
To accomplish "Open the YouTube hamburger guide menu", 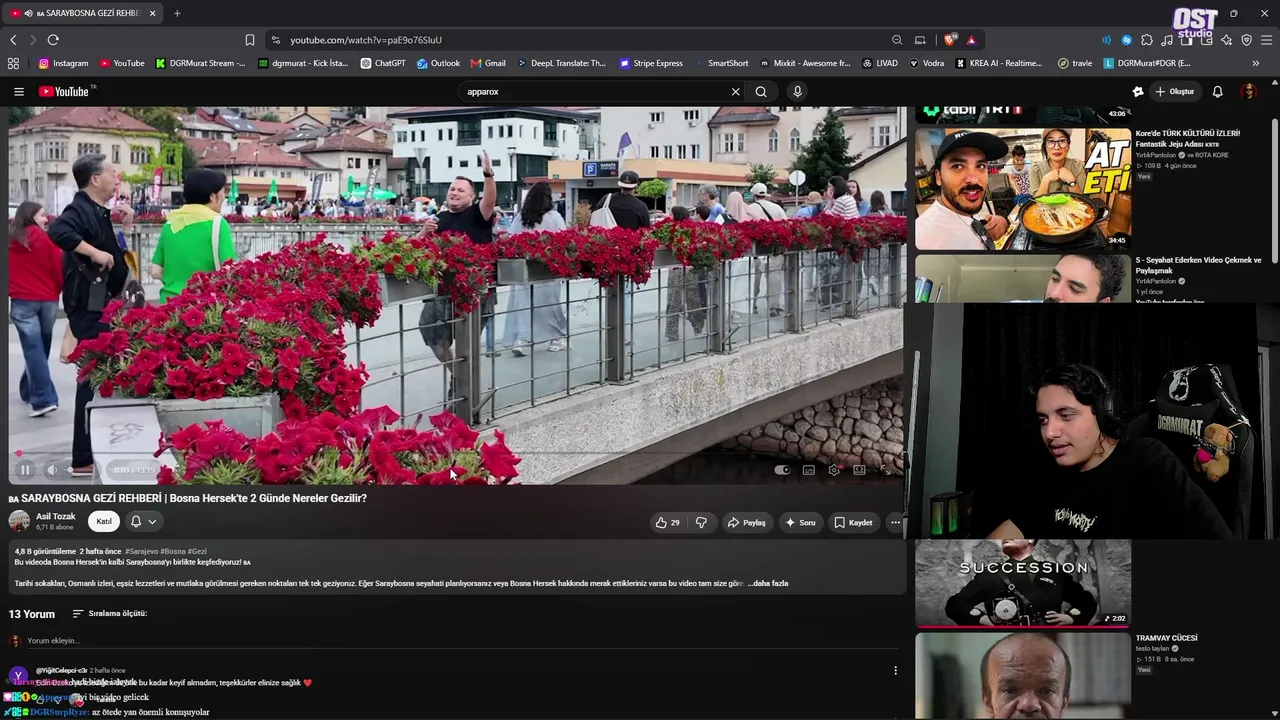I will pyautogui.click(x=18, y=91).
